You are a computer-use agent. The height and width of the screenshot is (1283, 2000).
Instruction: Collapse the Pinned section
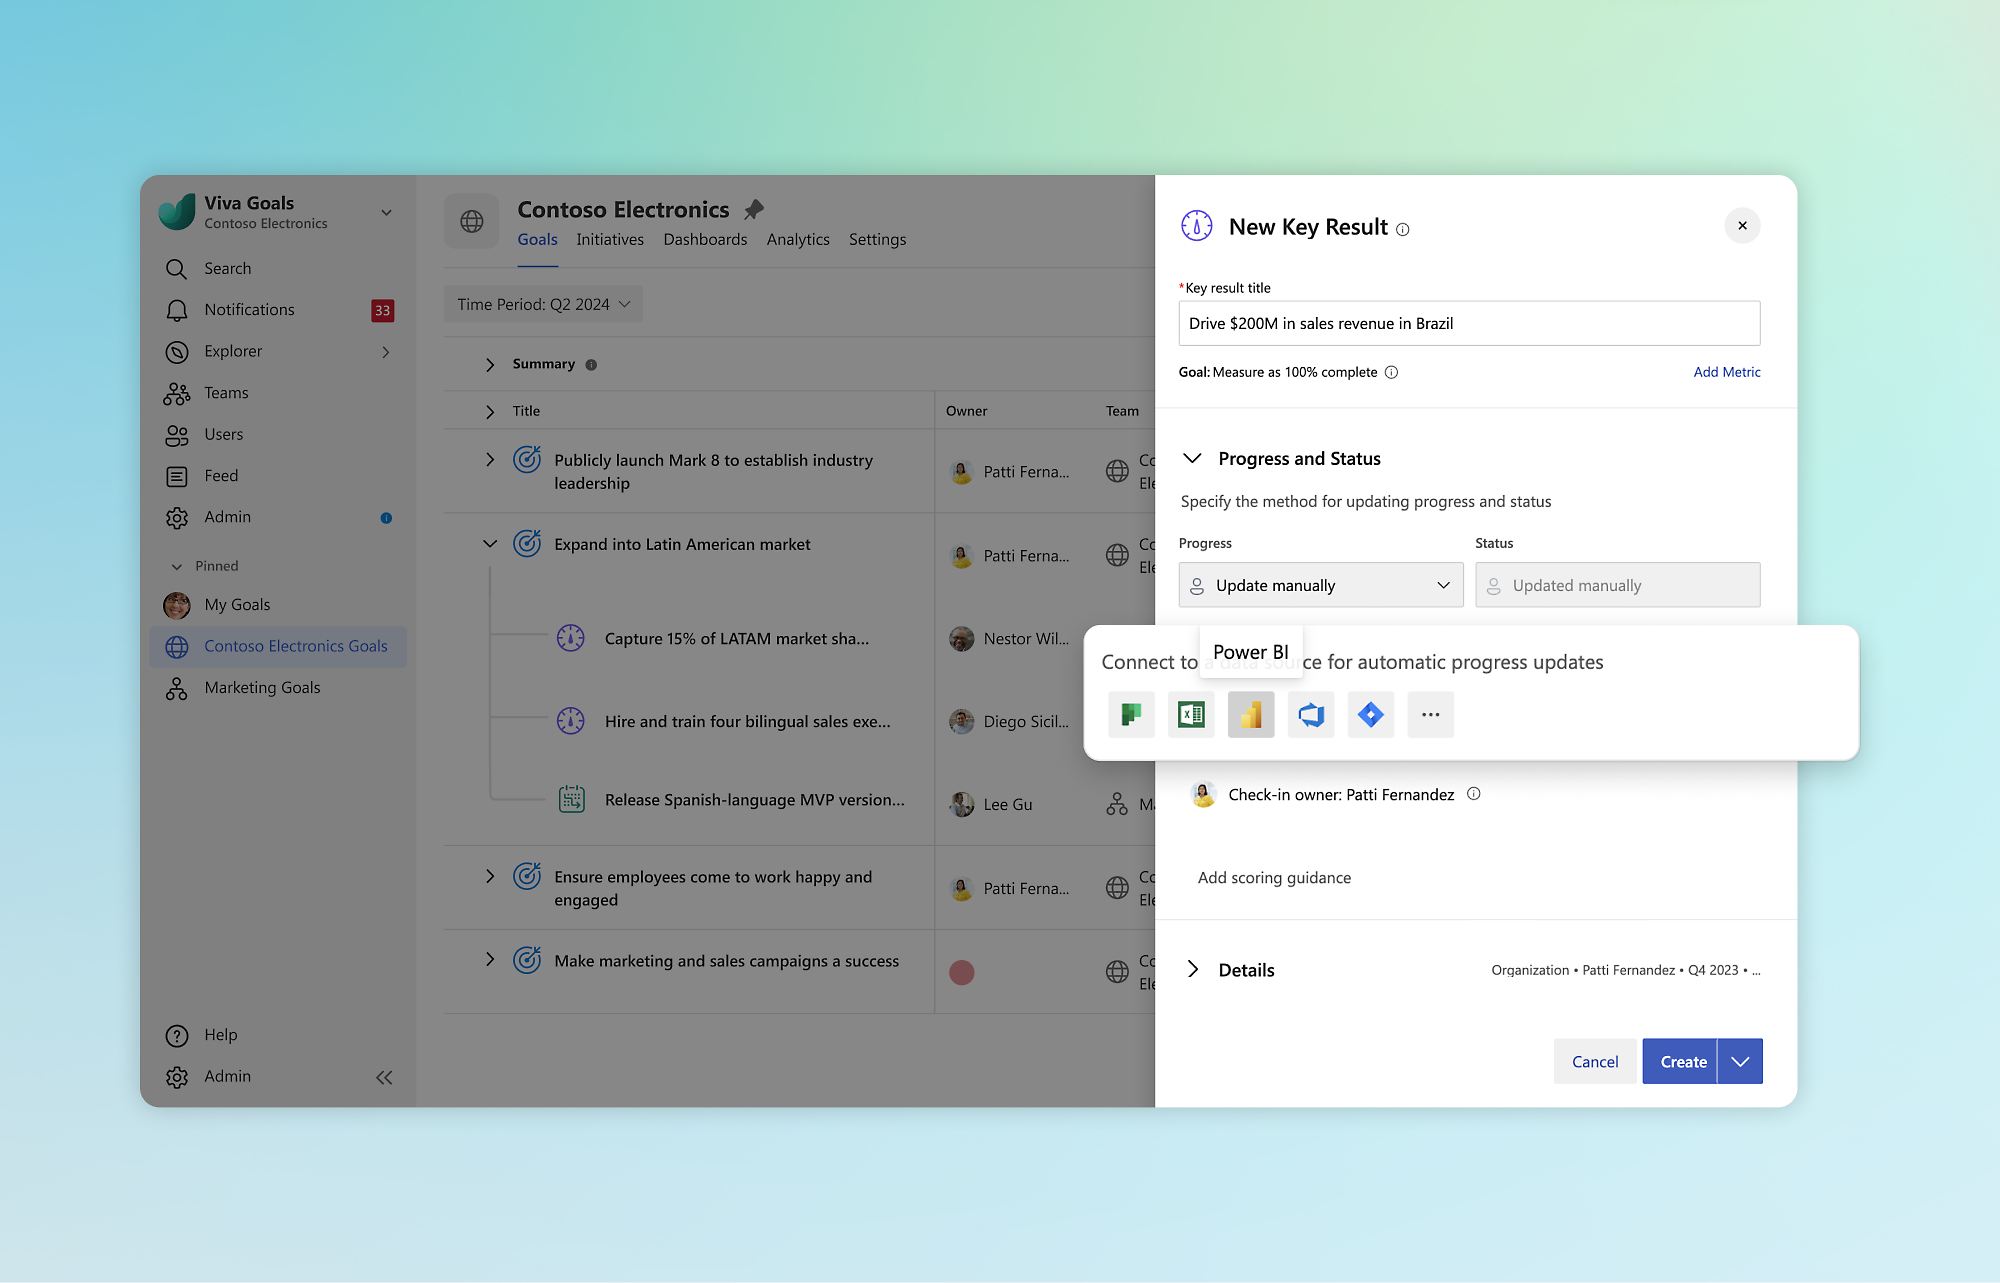point(177,566)
